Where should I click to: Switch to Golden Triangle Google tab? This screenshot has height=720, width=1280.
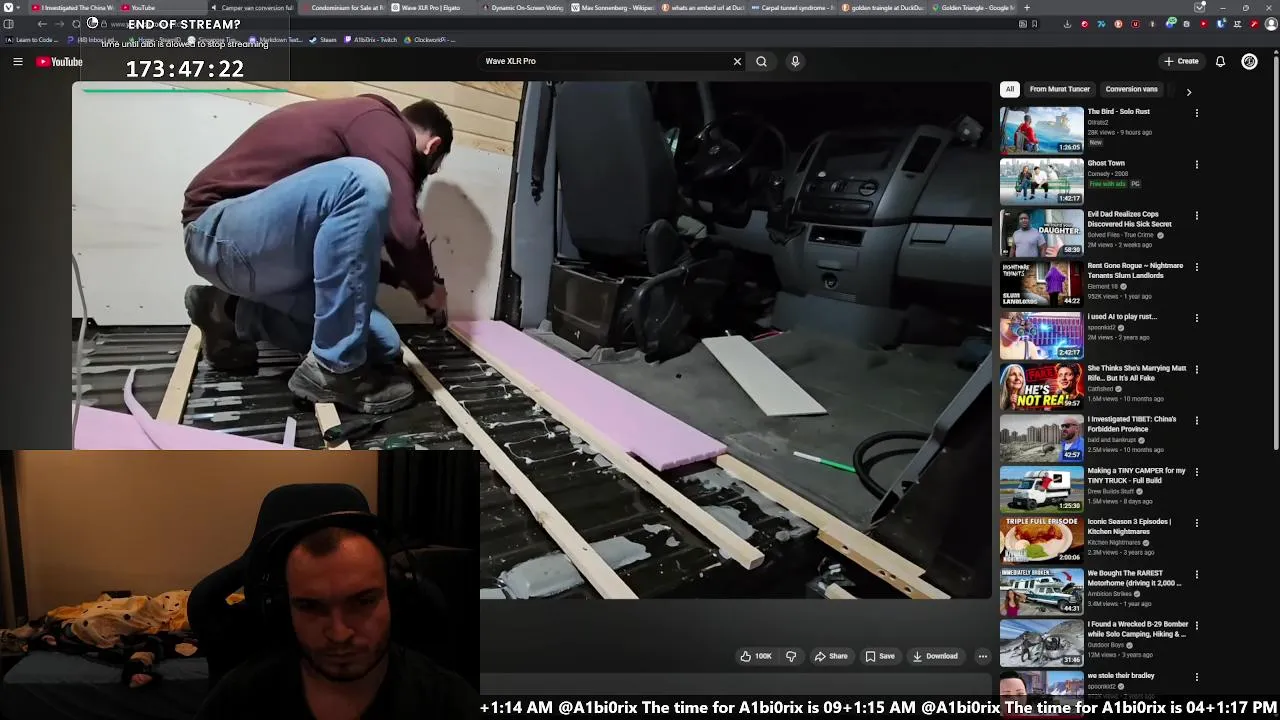click(971, 8)
